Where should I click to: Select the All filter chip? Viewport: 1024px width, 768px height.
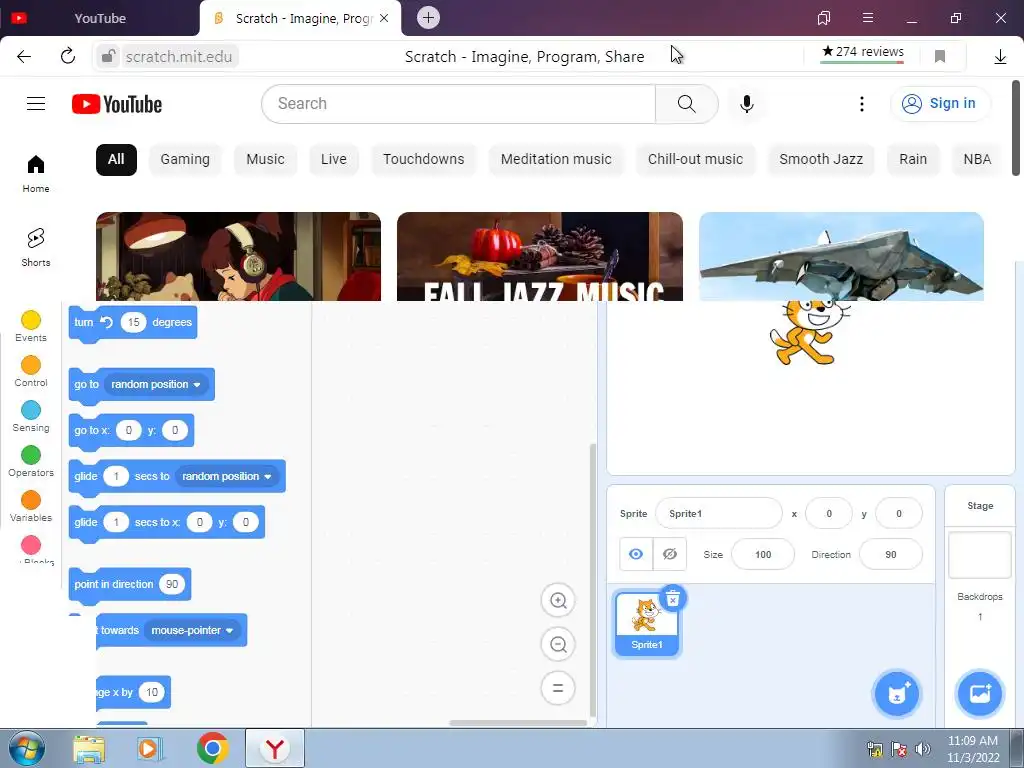[116, 159]
